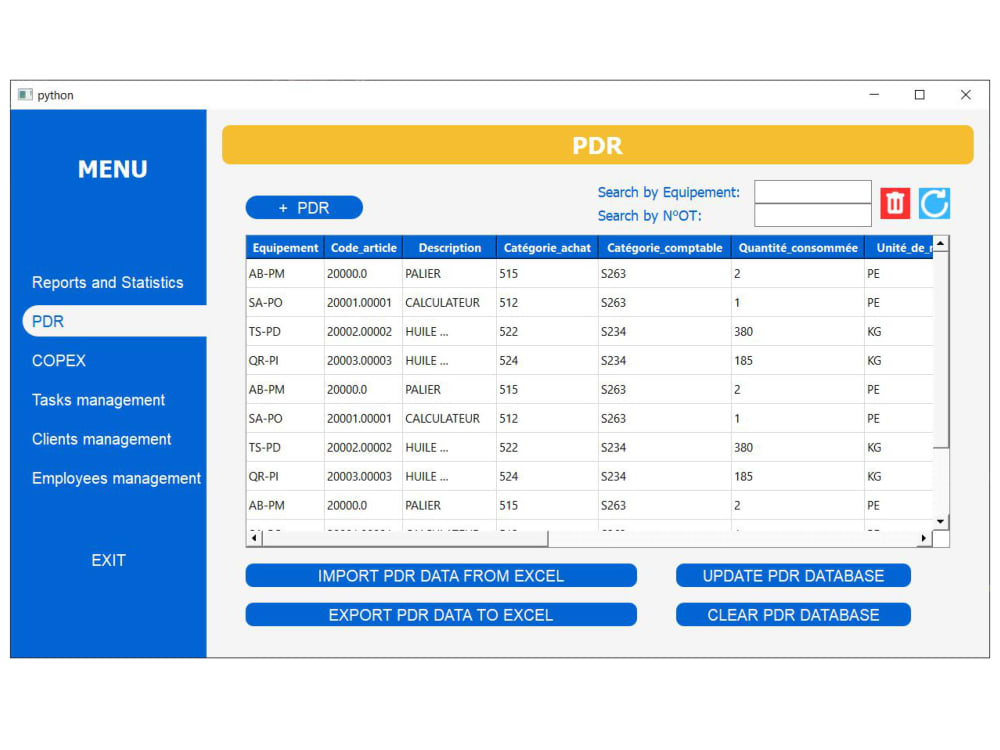Image resolution: width=1000 pixels, height=750 pixels.
Task: Click the Catégorie_achat column header
Action: [547, 247]
